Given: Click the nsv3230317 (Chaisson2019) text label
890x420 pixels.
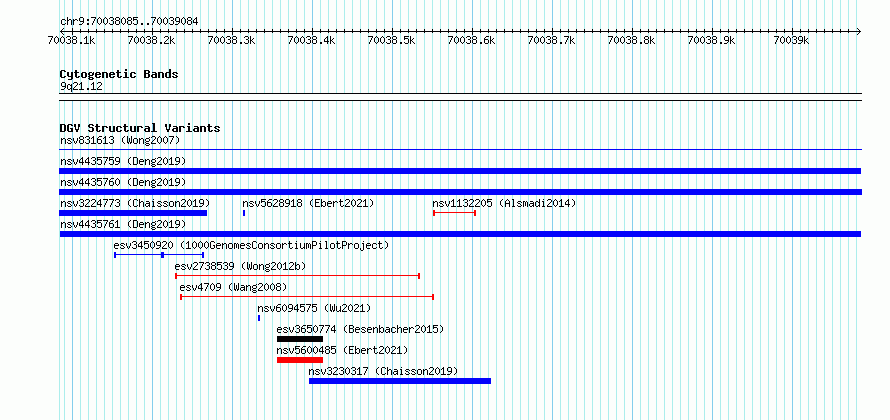Looking at the screenshot, I should click(x=383, y=371).
